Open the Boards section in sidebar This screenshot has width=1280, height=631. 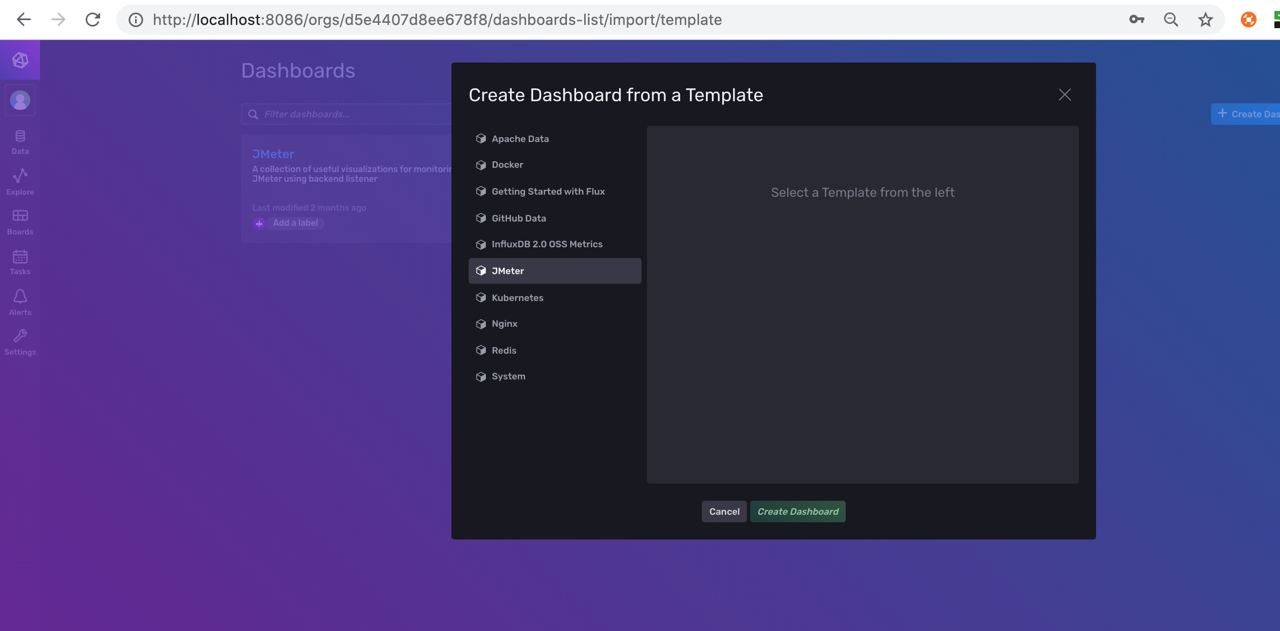point(20,221)
